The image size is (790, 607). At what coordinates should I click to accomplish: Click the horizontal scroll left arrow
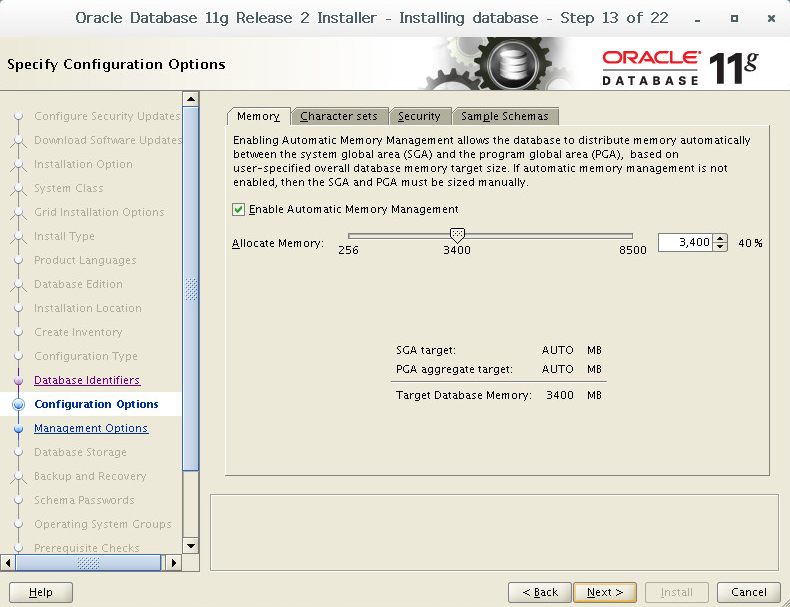tap(8, 563)
